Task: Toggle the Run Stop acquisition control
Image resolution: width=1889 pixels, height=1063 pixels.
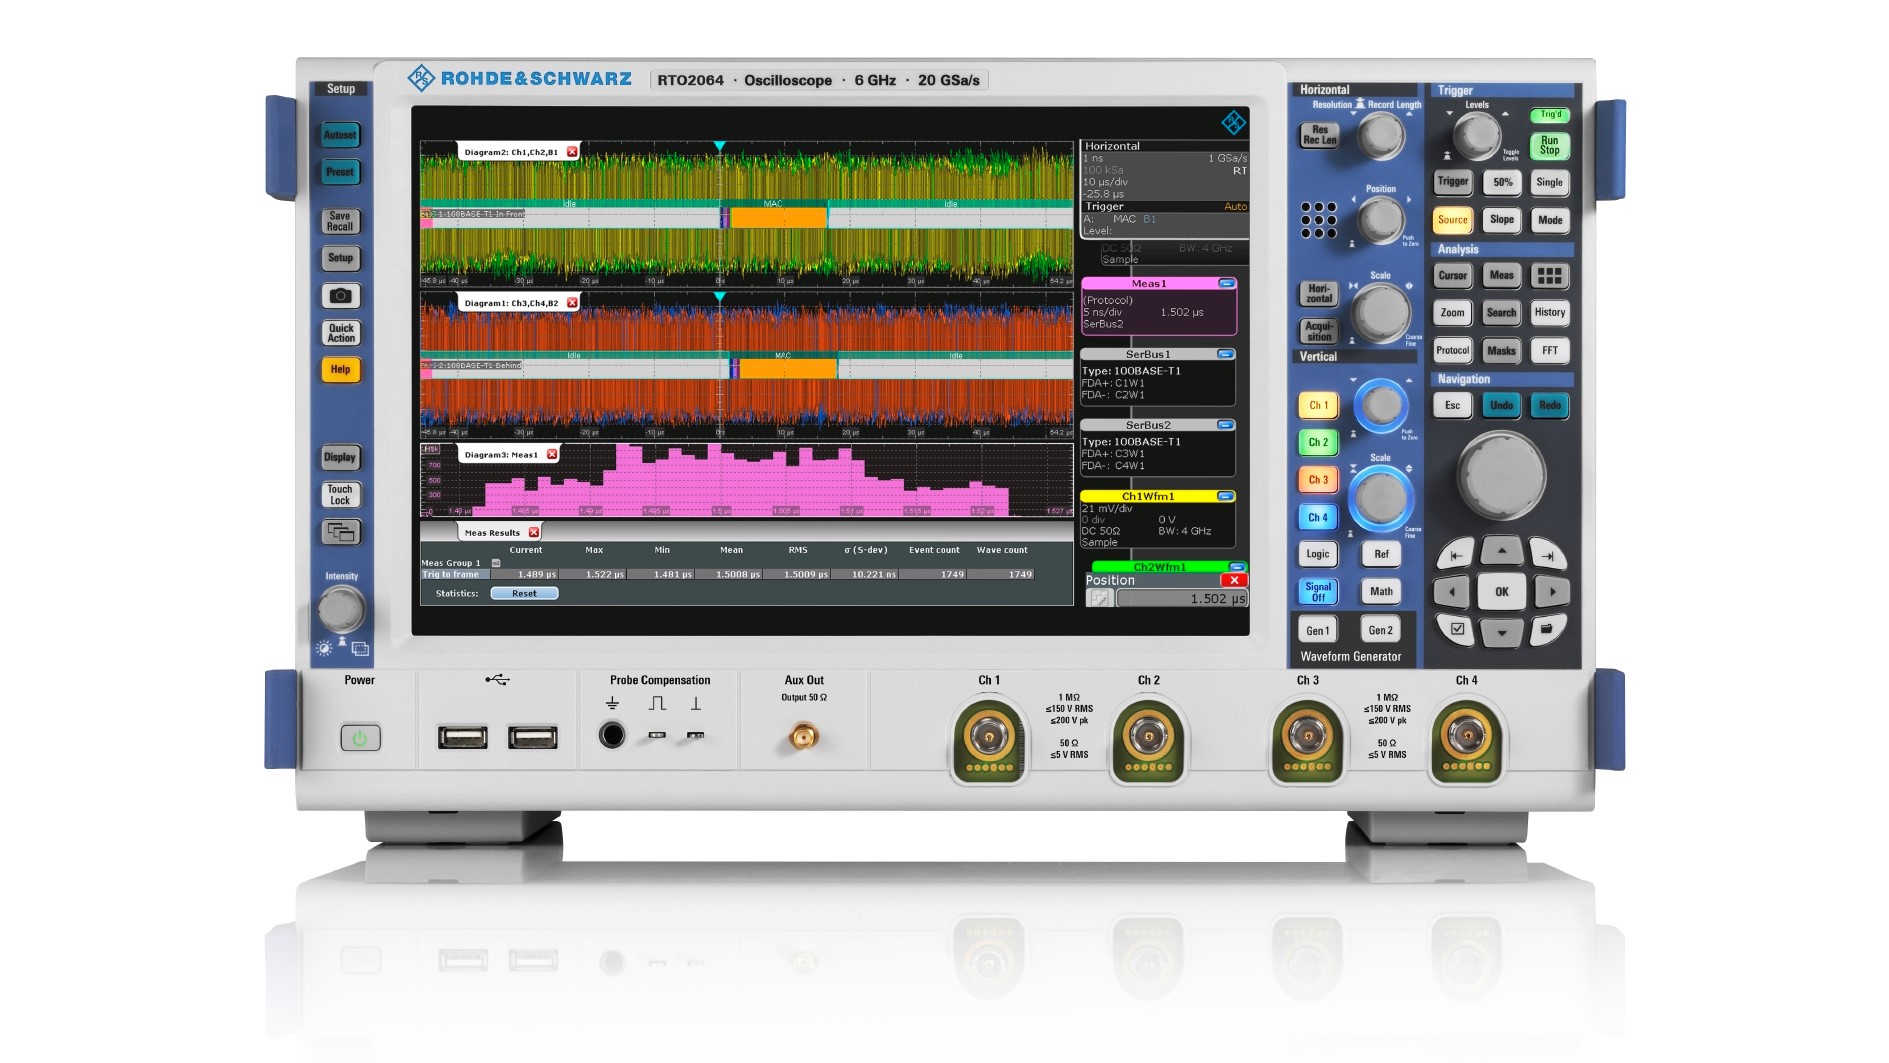Action: 1549,145
